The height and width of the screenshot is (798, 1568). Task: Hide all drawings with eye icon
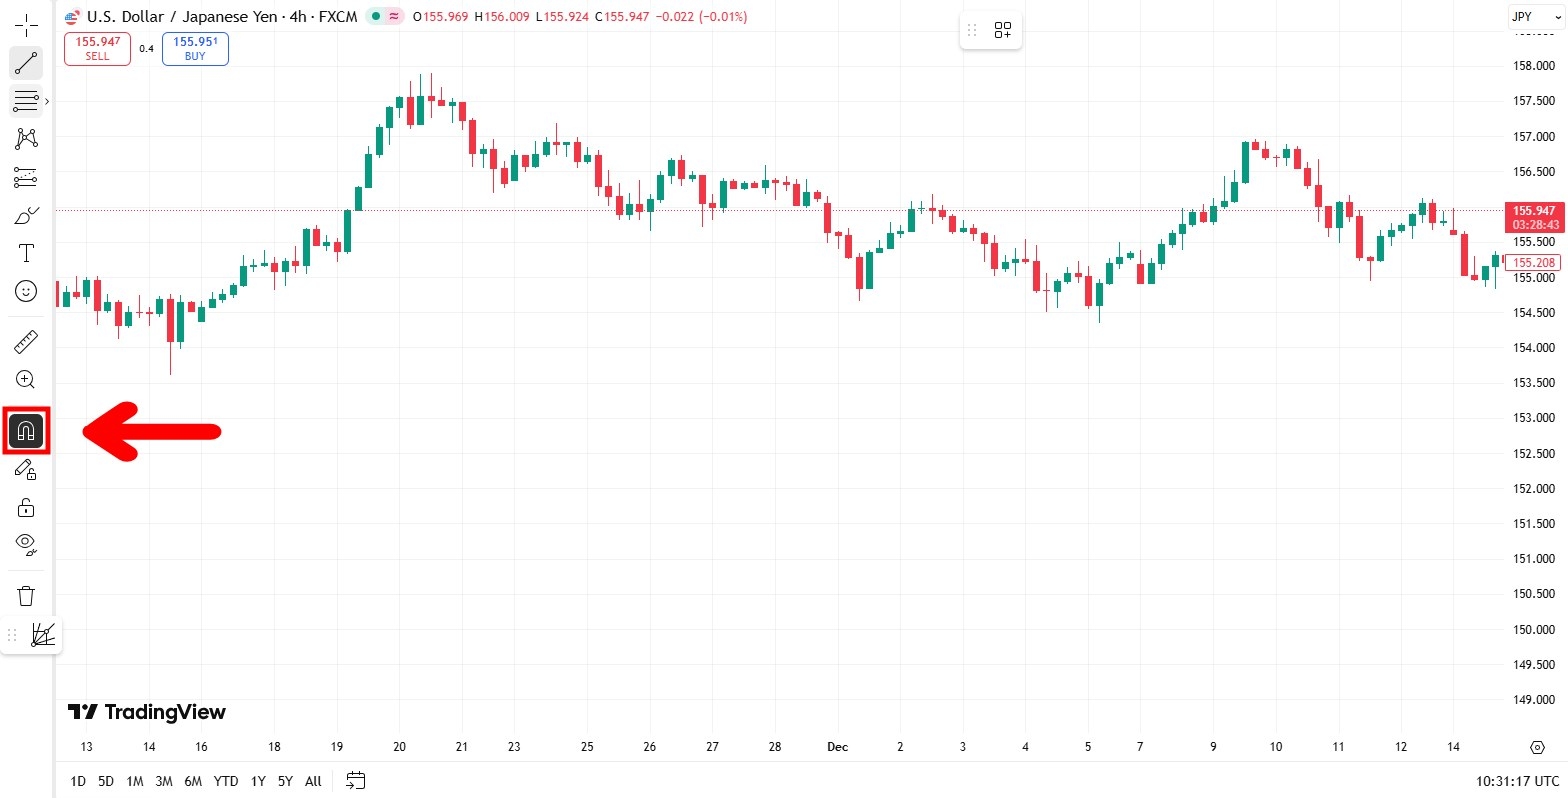pos(26,545)
